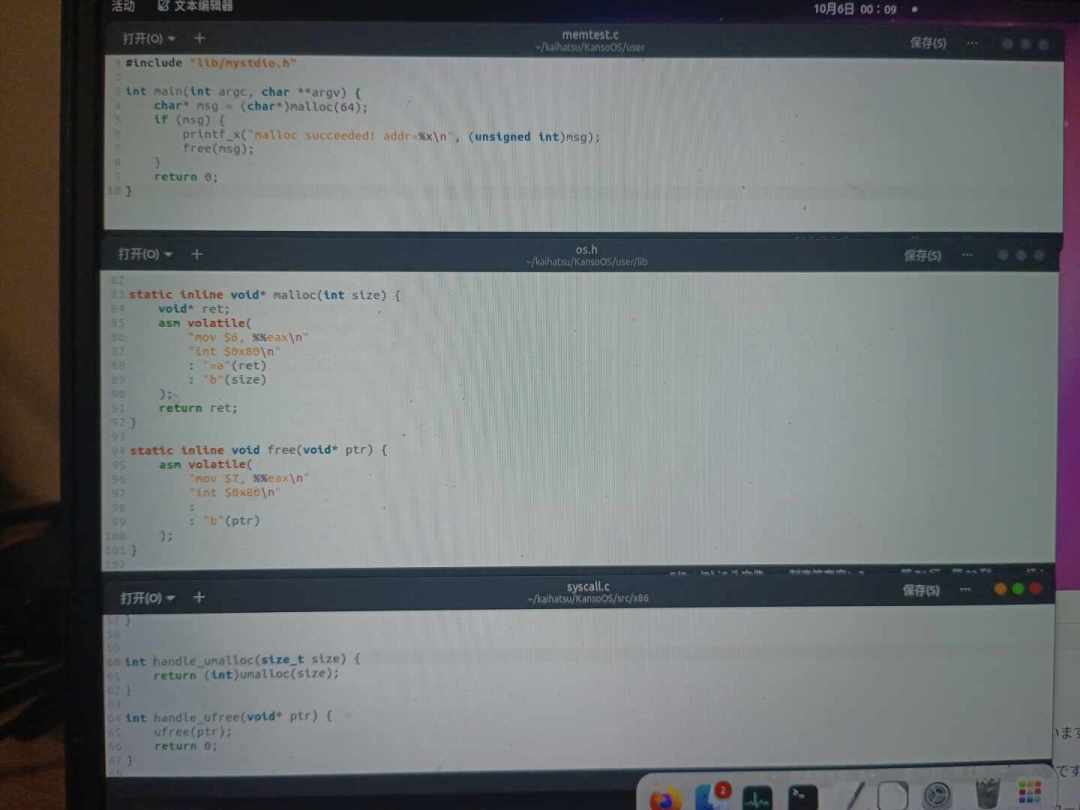The image size is (1080, 810).
Task: Open the Terminal from the dock
Action: click(x=802, y=798)
